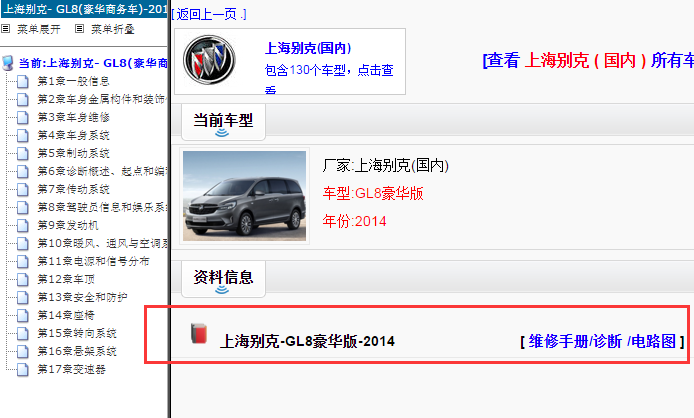694x418 pixels.
Task: Select the 当前车型 tab
Action: tap(223, 122)
